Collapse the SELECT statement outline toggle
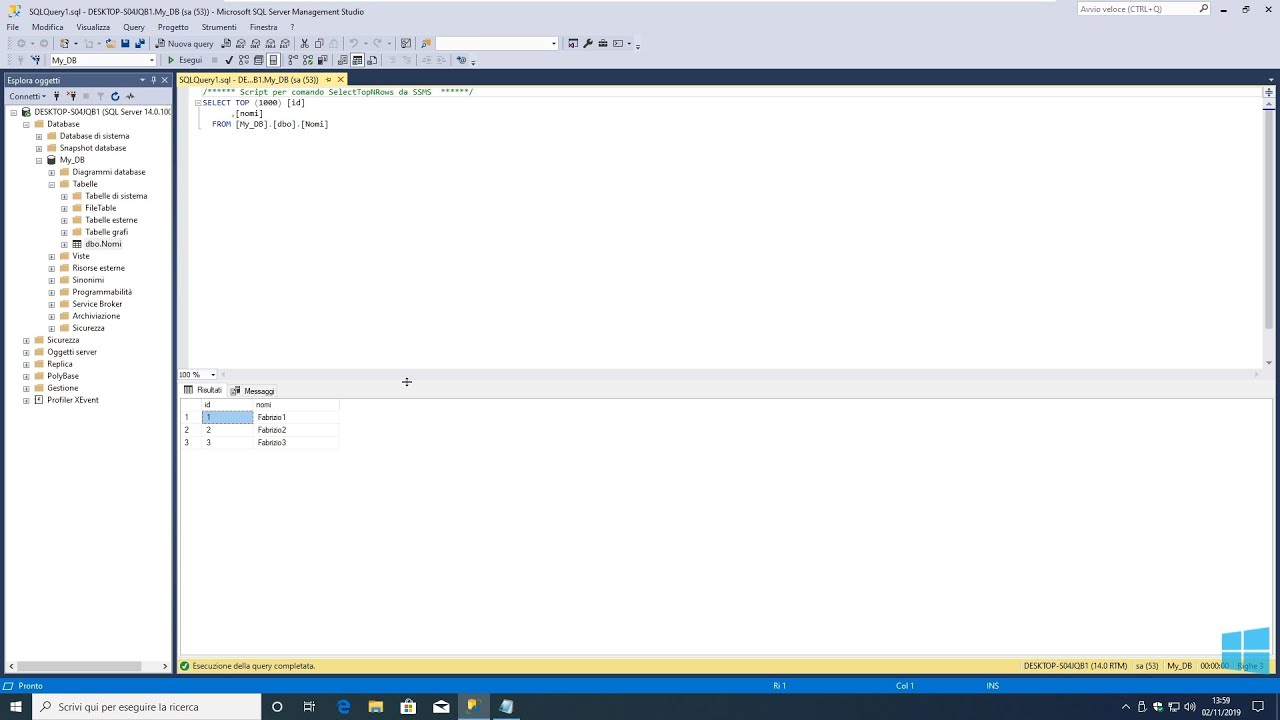 [x=198, y=103]
